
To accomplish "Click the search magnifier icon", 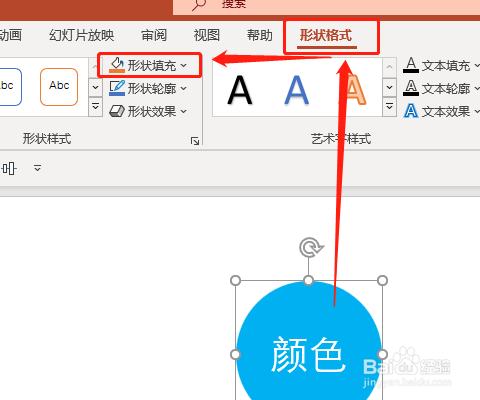I will [199, 4].
